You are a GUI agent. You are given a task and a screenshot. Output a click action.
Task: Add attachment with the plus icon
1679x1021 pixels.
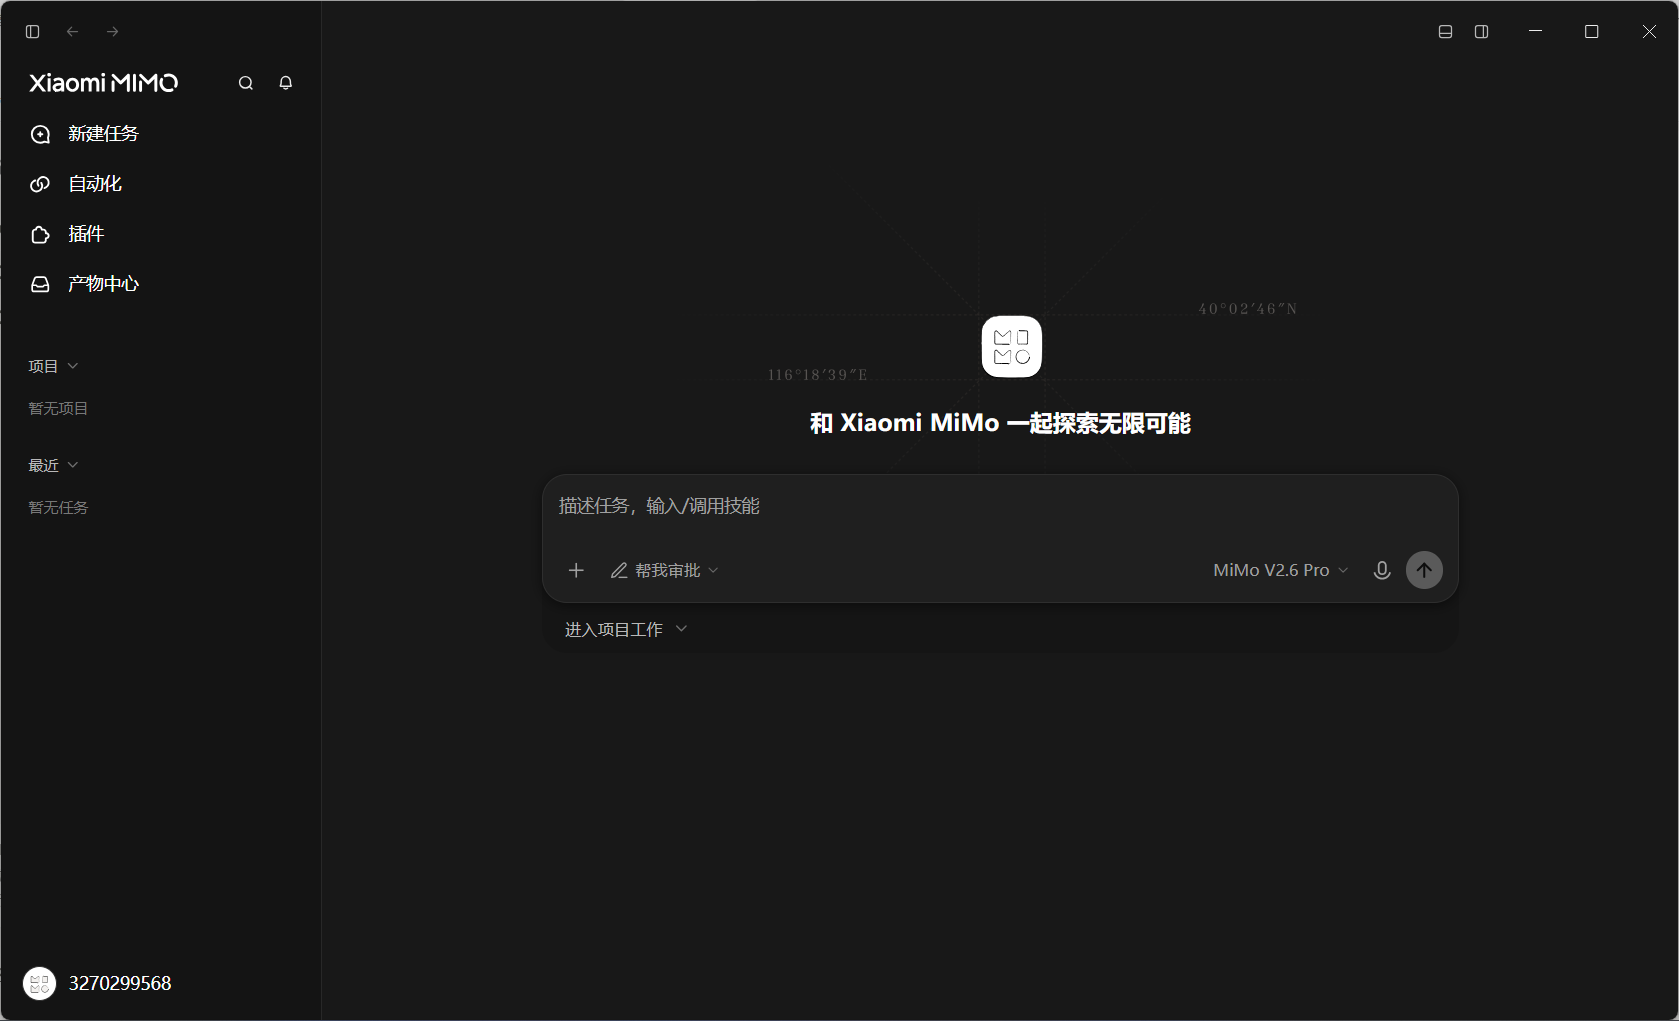click(576, 570)
